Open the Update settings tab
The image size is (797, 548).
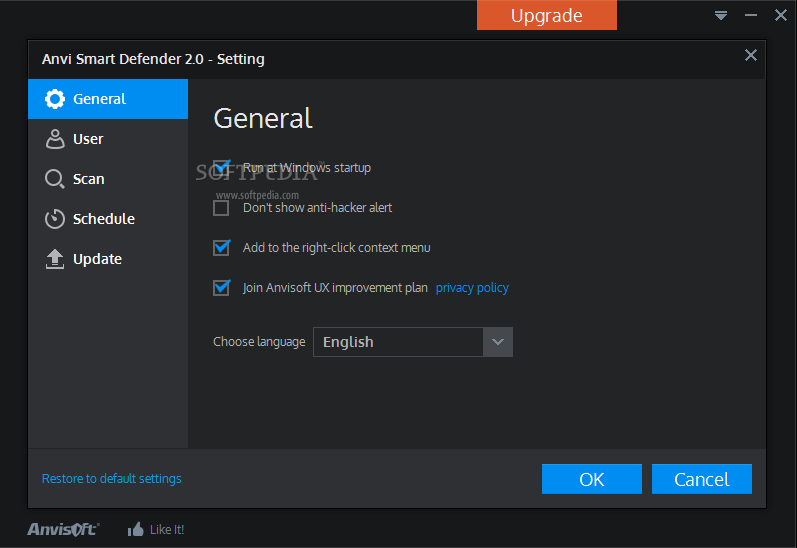point(108,259)
